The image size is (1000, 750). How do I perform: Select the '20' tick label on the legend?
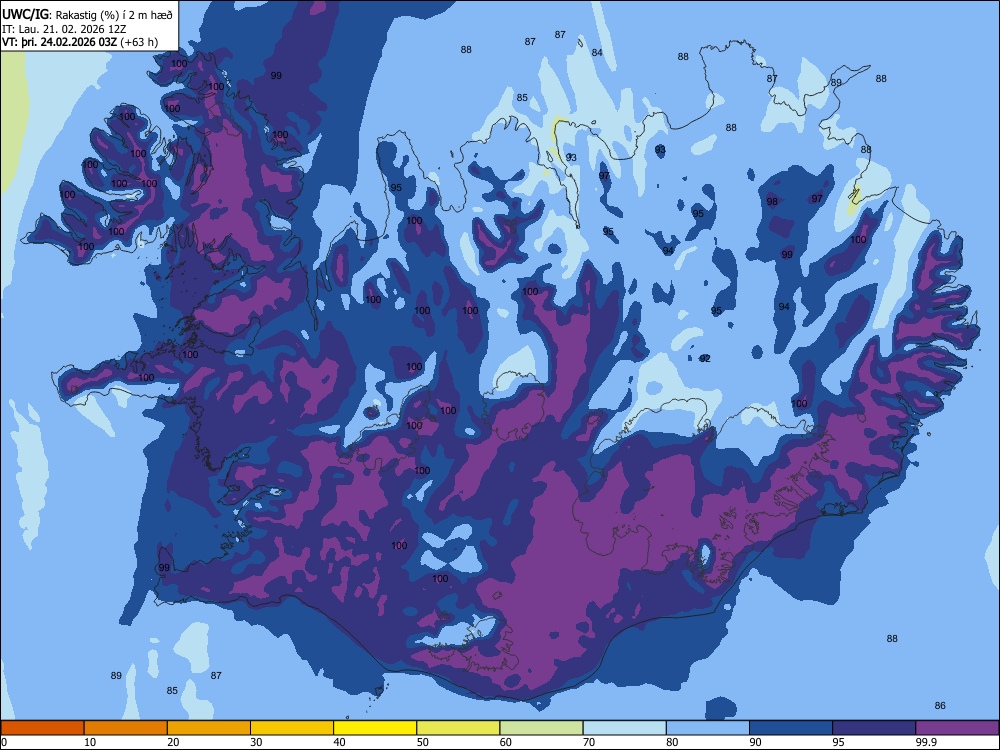pyautogui.click(x=173, y=742)
